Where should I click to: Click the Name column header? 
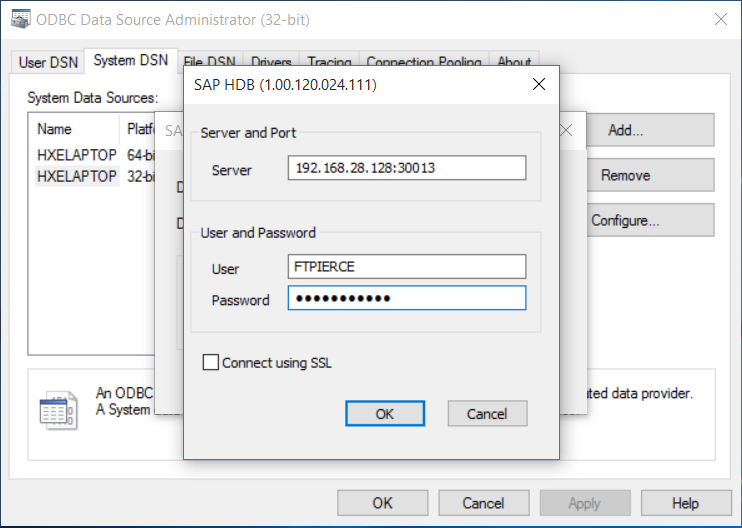73,129
